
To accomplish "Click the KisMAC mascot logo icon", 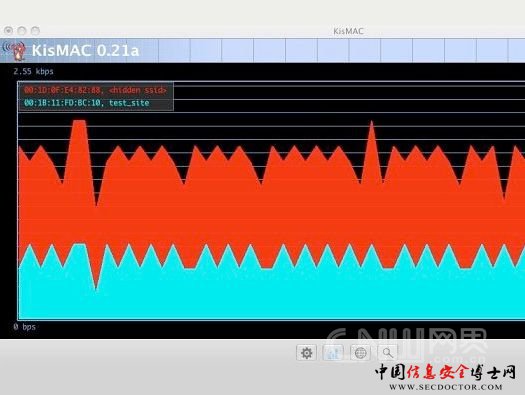I will tap(15, 51).
